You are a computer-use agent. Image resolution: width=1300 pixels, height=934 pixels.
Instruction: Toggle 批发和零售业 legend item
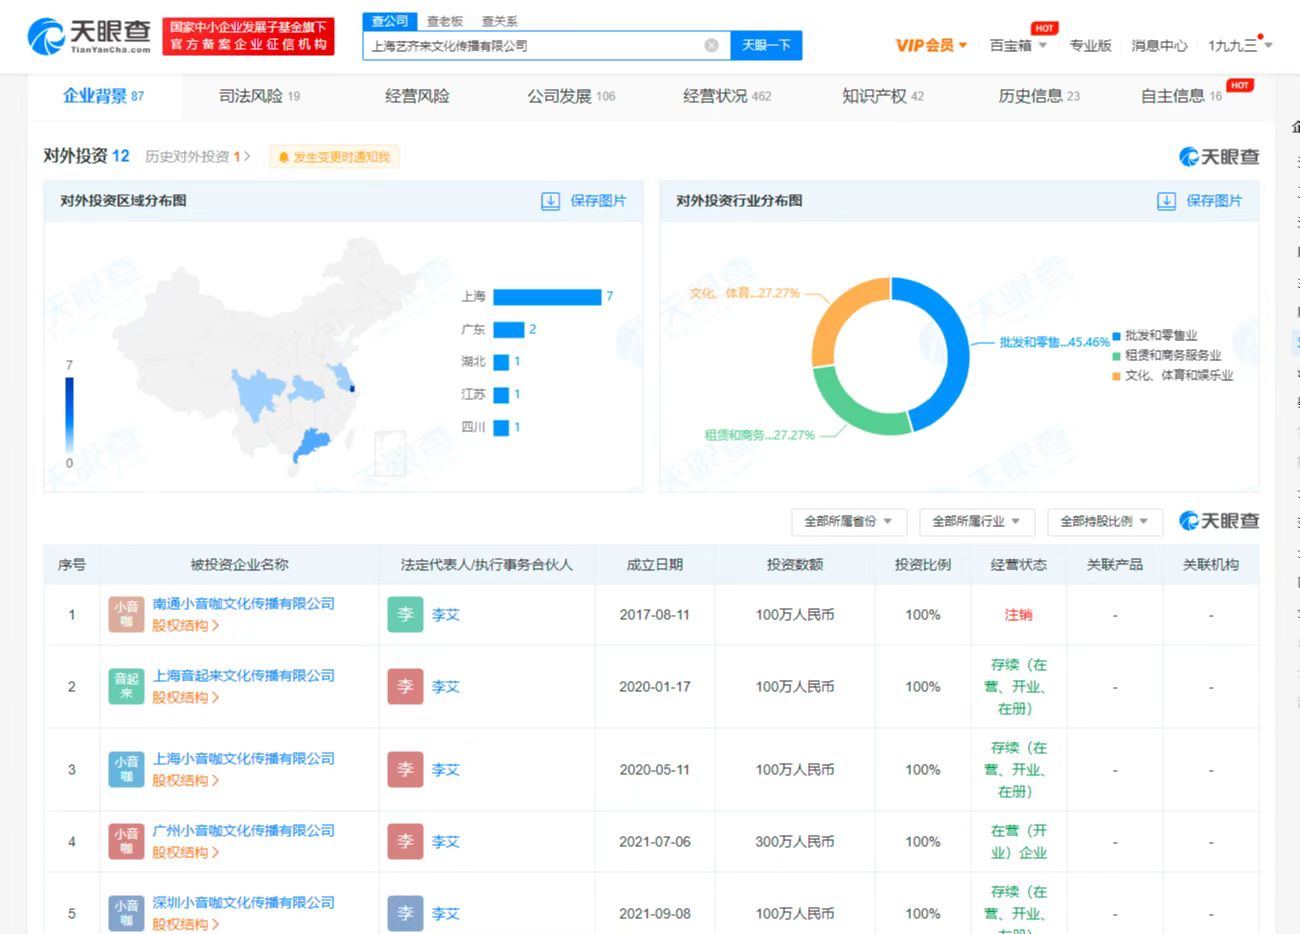click(1160, 336)
